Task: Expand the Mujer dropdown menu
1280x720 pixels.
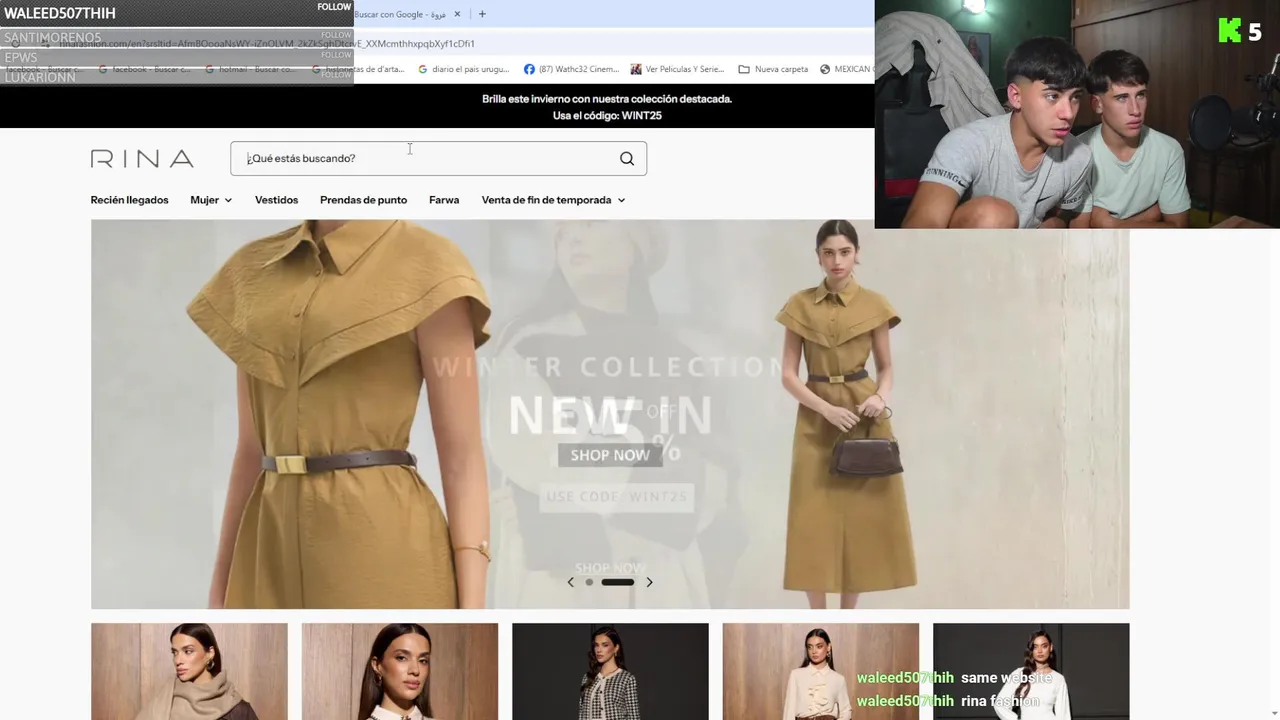Action: click(x=211, y=200)
